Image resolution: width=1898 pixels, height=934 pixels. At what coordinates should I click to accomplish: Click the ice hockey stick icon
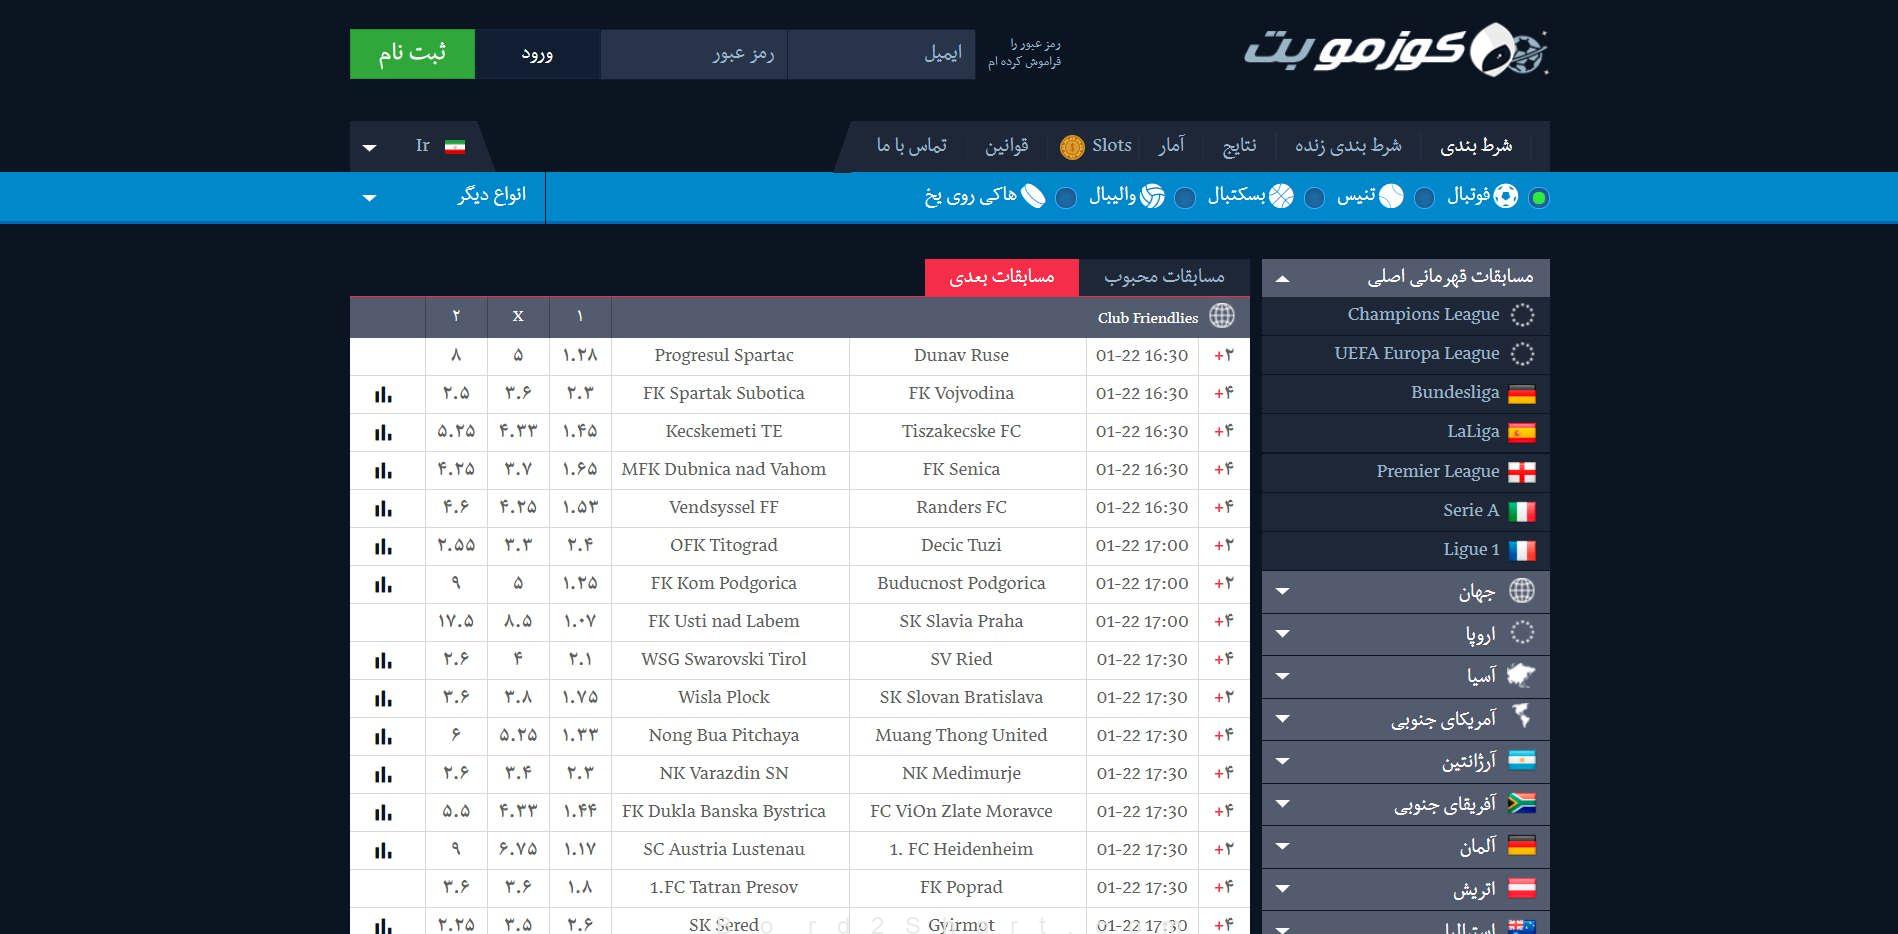pos(1033,196)
